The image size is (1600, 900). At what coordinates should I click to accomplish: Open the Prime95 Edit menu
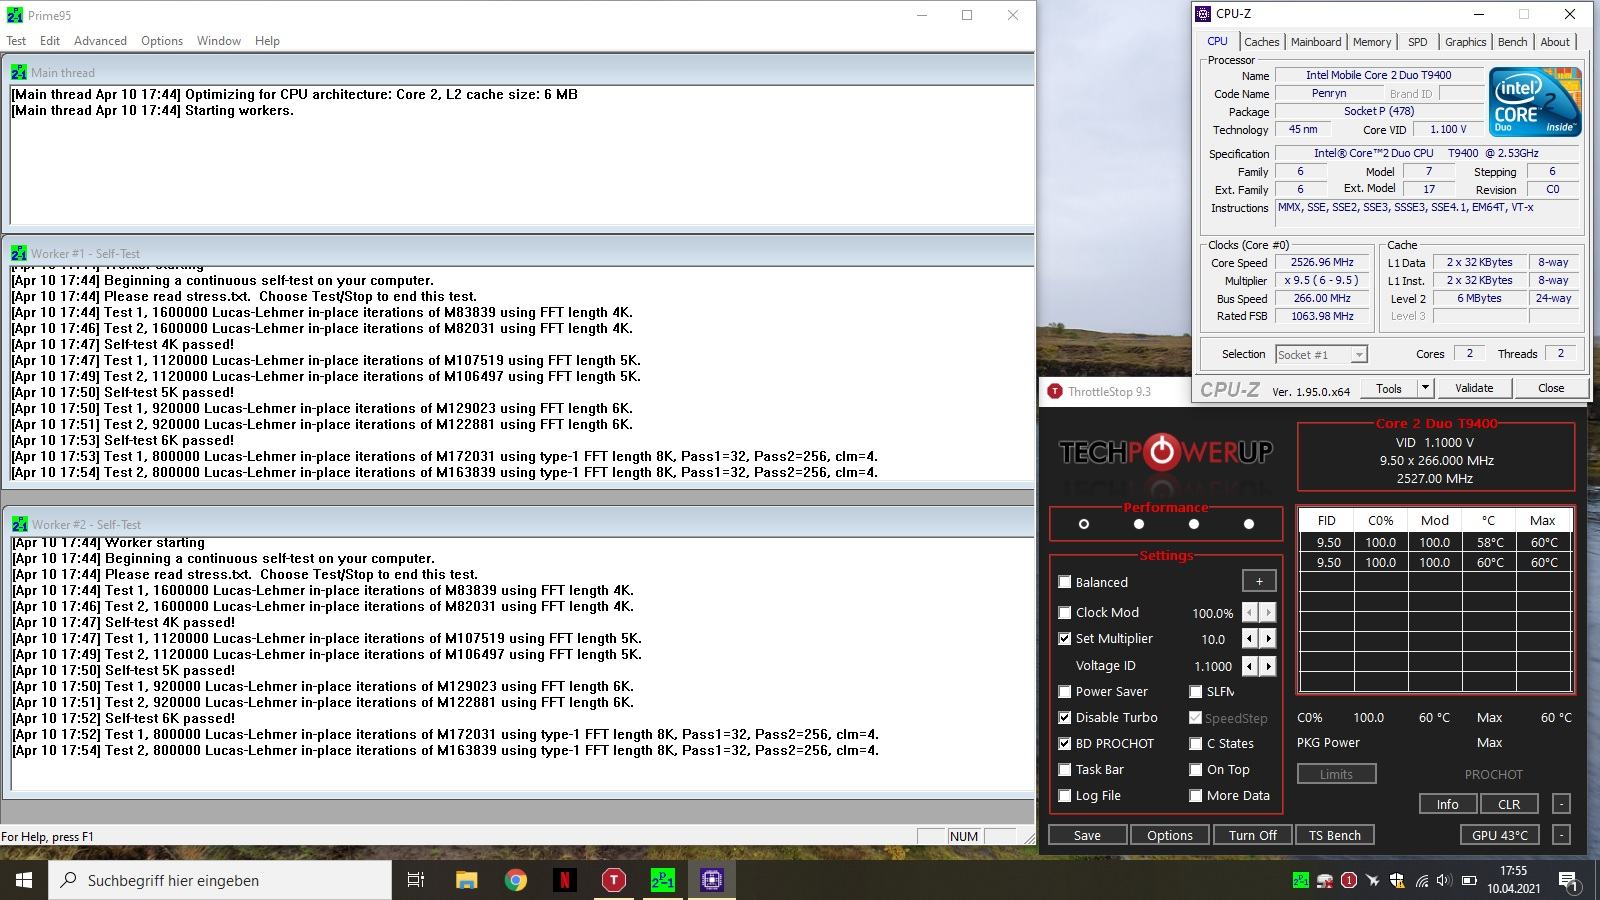click(x=50, y=41)
